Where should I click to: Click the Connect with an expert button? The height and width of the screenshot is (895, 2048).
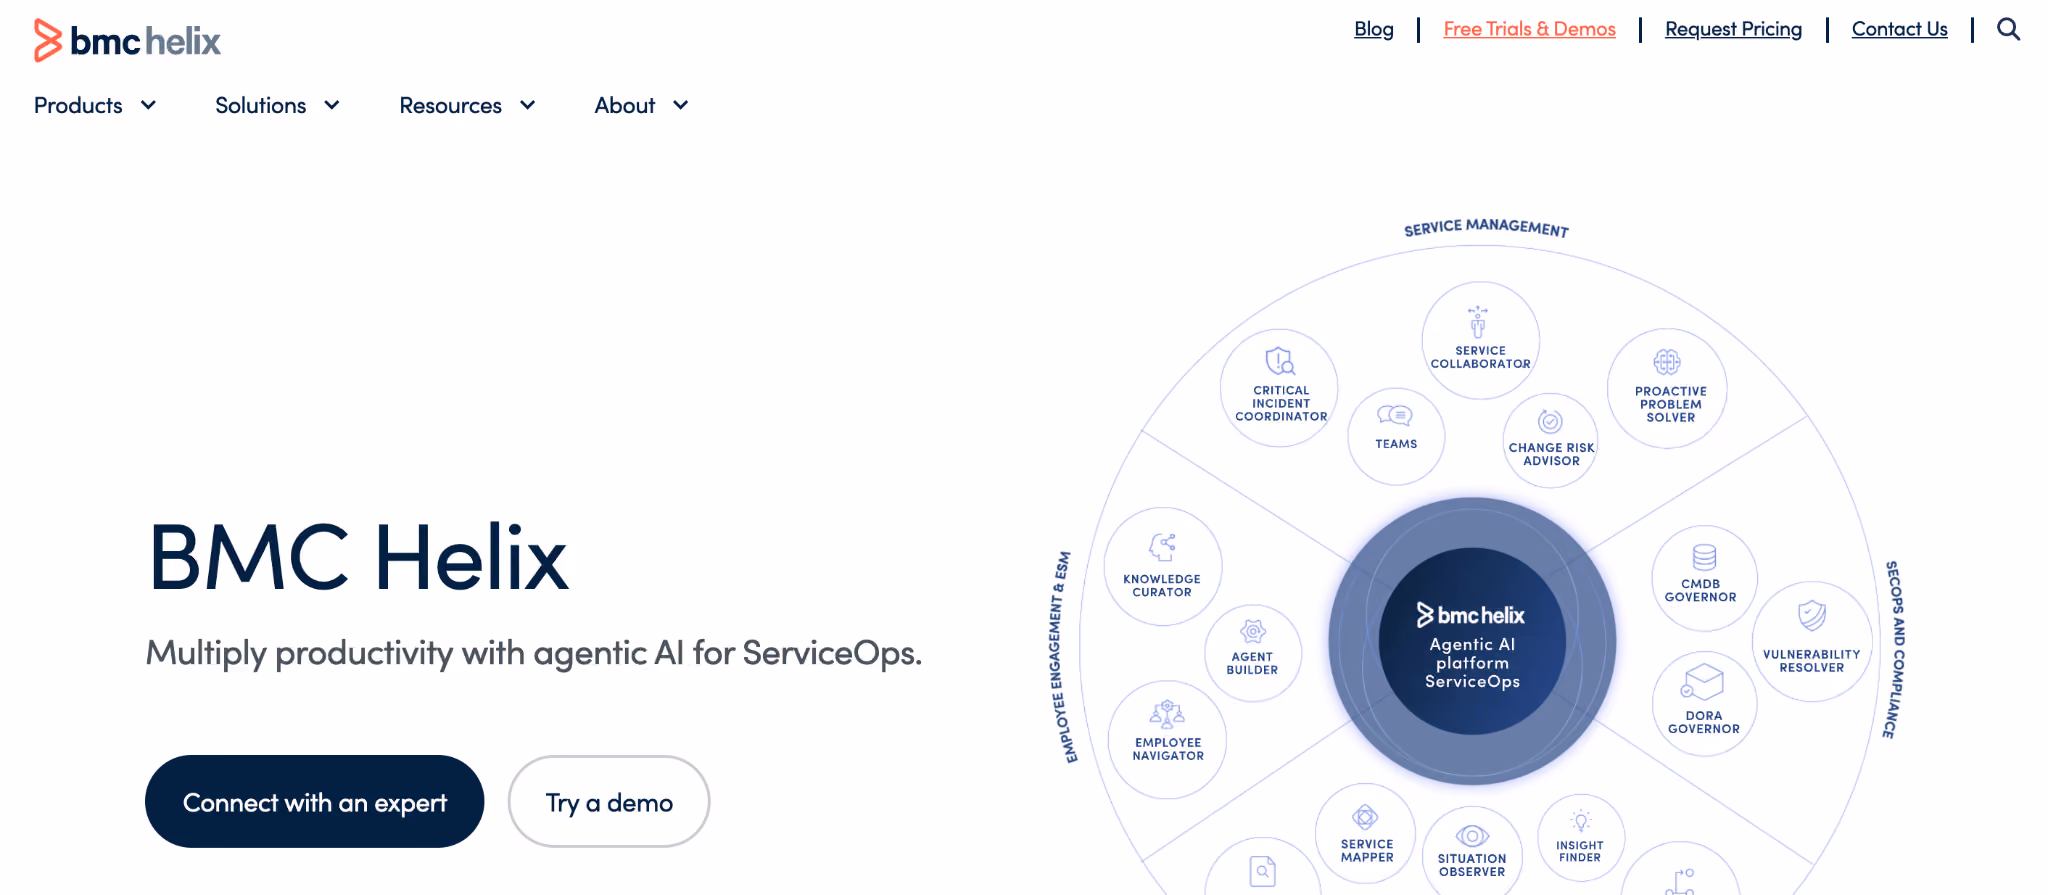click(x=315, y=802)
